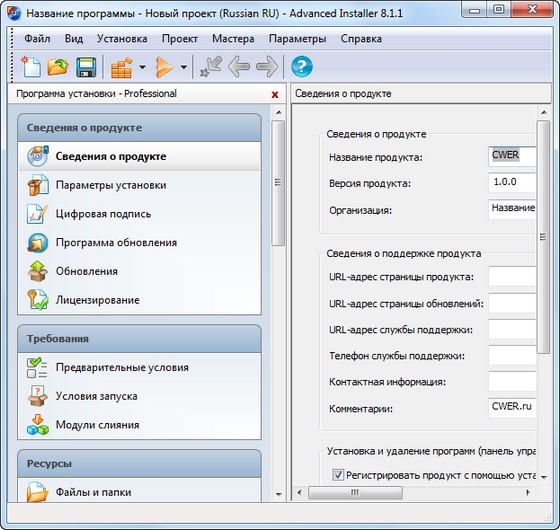Click the Версия продукта field showing 1.0.0
560x530 pixels.
(x=512, y=182)
